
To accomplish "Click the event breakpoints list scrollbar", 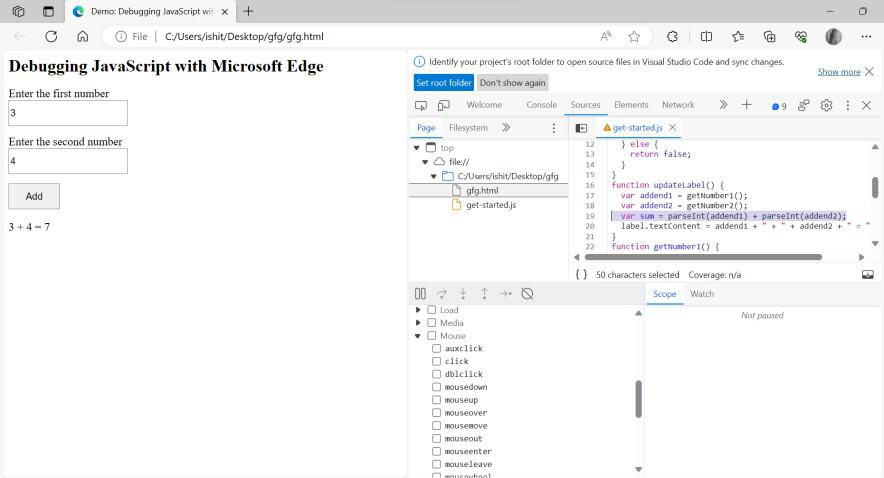I will click(x=638, y=399).
